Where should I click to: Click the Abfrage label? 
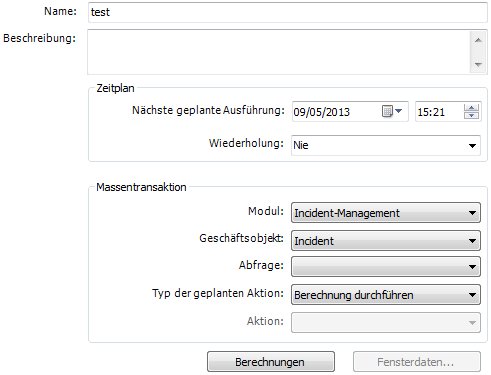coord(261,265)
